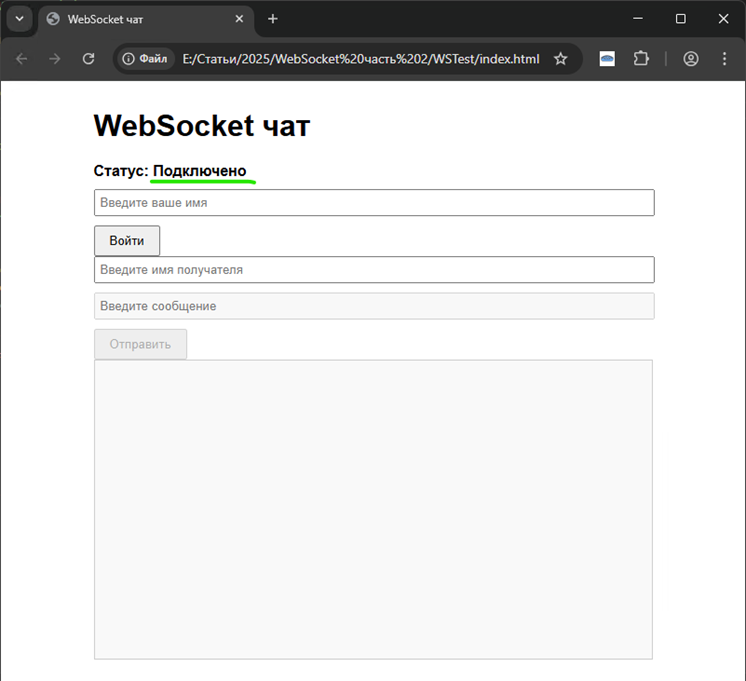Open the profile avatar icon
This screenshot has height=681, width=746.
tap(691, 59)
